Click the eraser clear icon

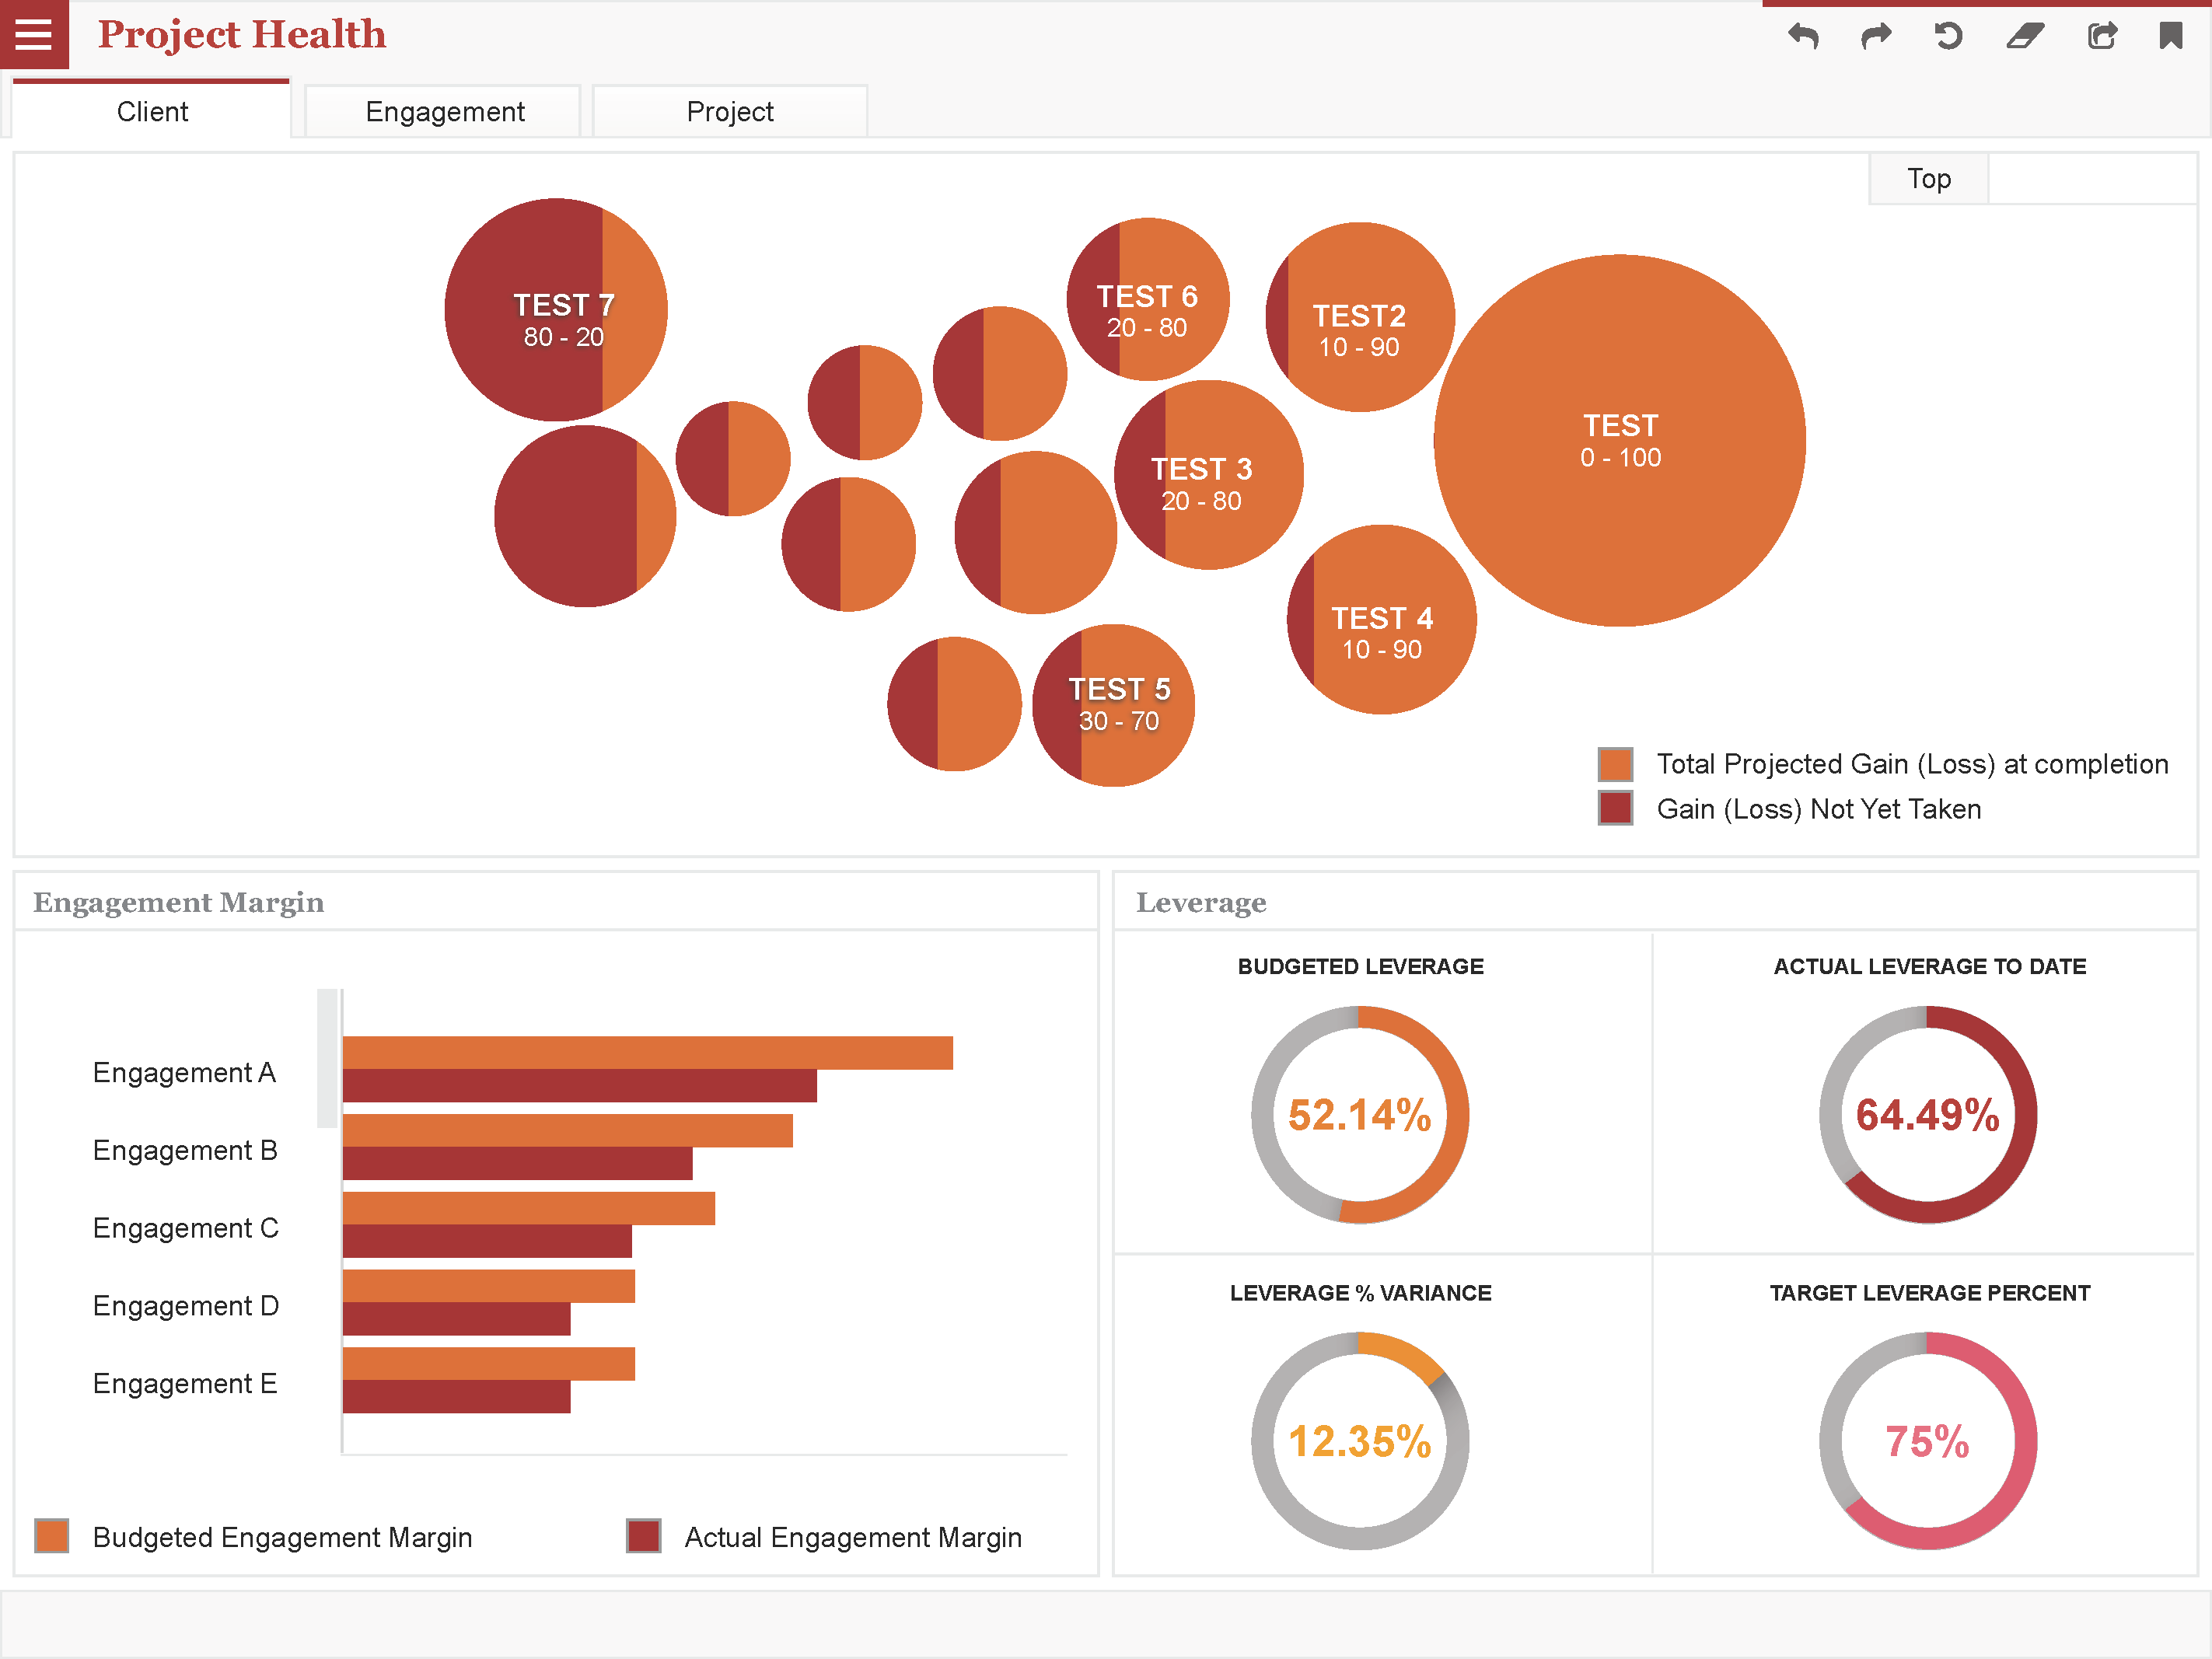(x=2025, y=37)
